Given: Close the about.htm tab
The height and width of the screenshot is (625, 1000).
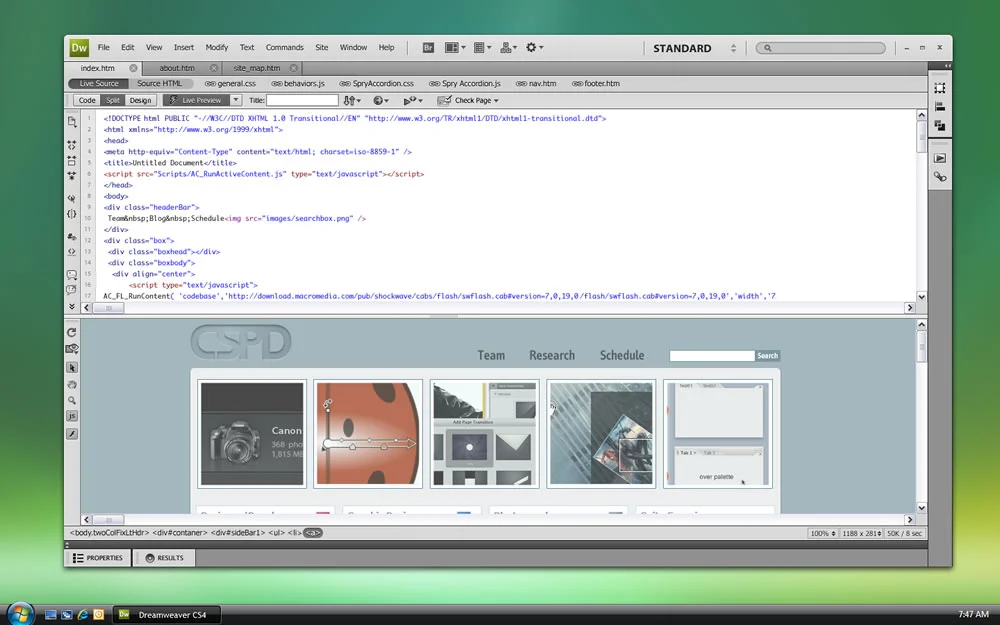Looking at the screenshot, I should pyautogui.click(x=214, y=68).
